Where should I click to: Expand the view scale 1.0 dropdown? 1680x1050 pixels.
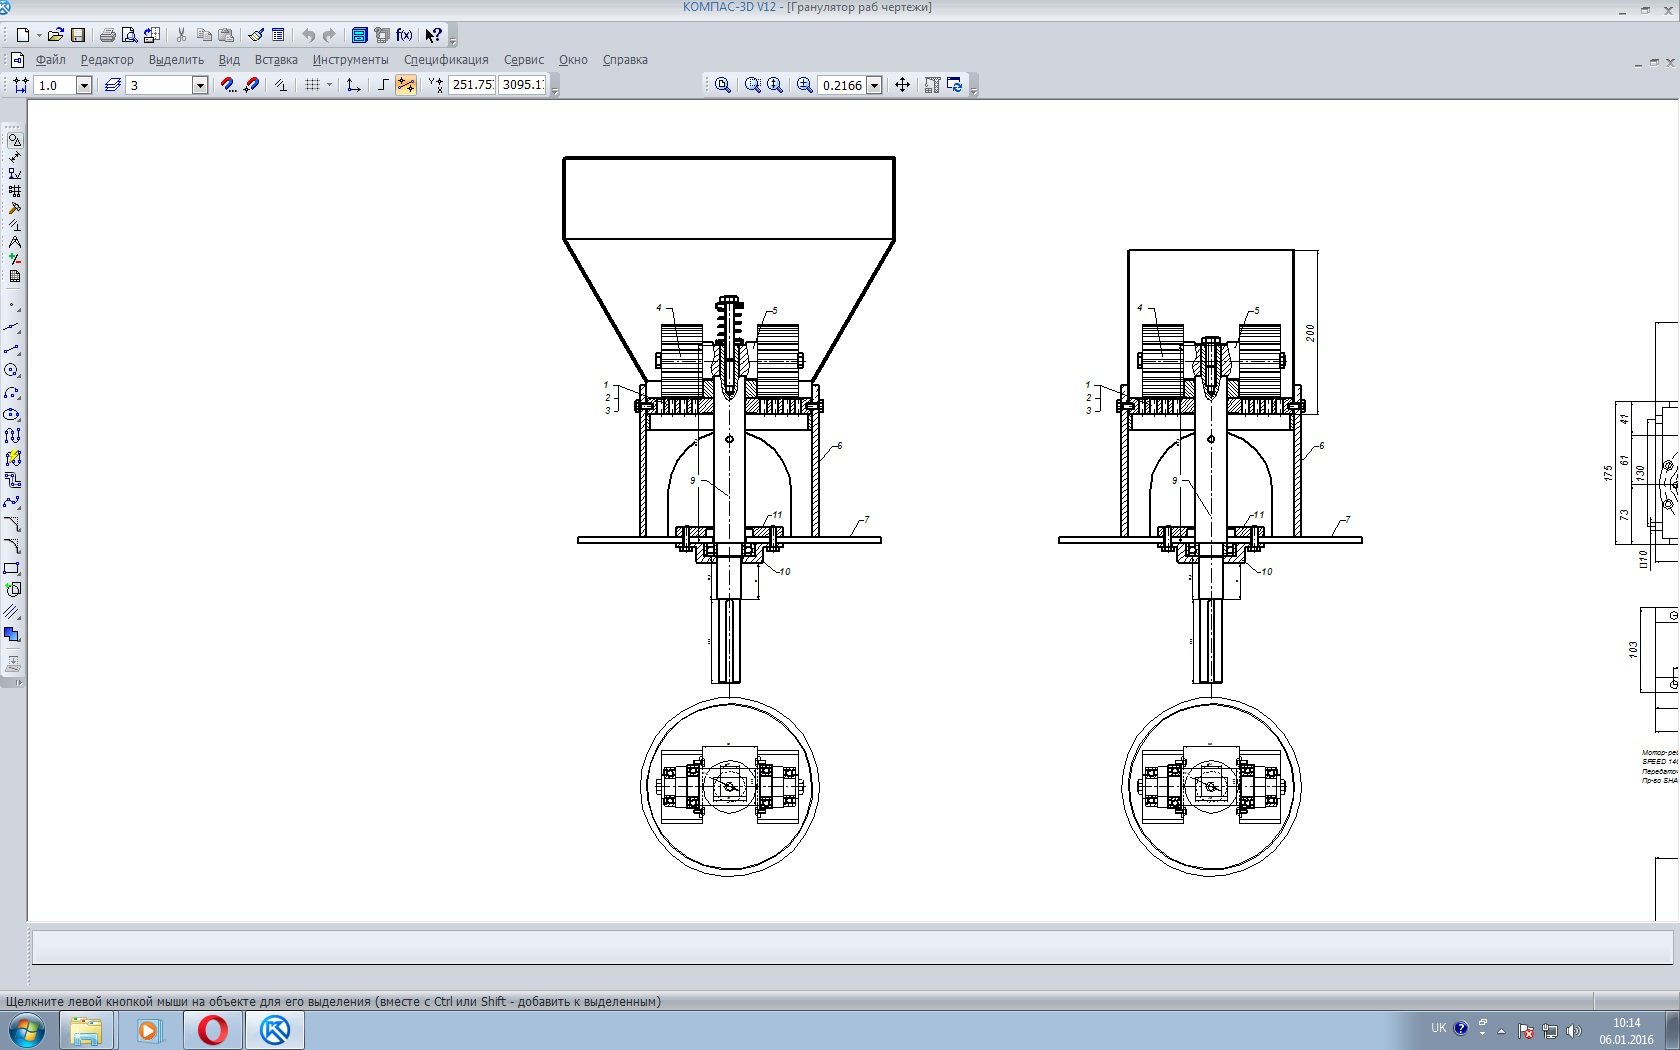pyautogui.click(x=84, y=86)
